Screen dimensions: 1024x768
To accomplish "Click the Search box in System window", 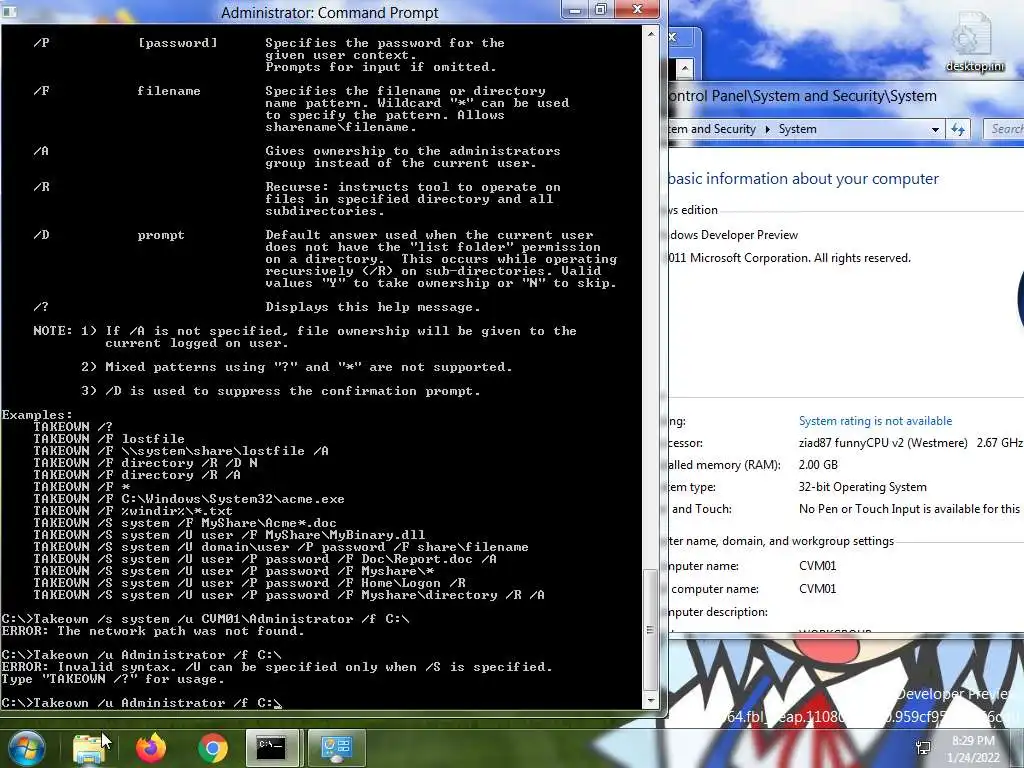I will pos(1004,129).
